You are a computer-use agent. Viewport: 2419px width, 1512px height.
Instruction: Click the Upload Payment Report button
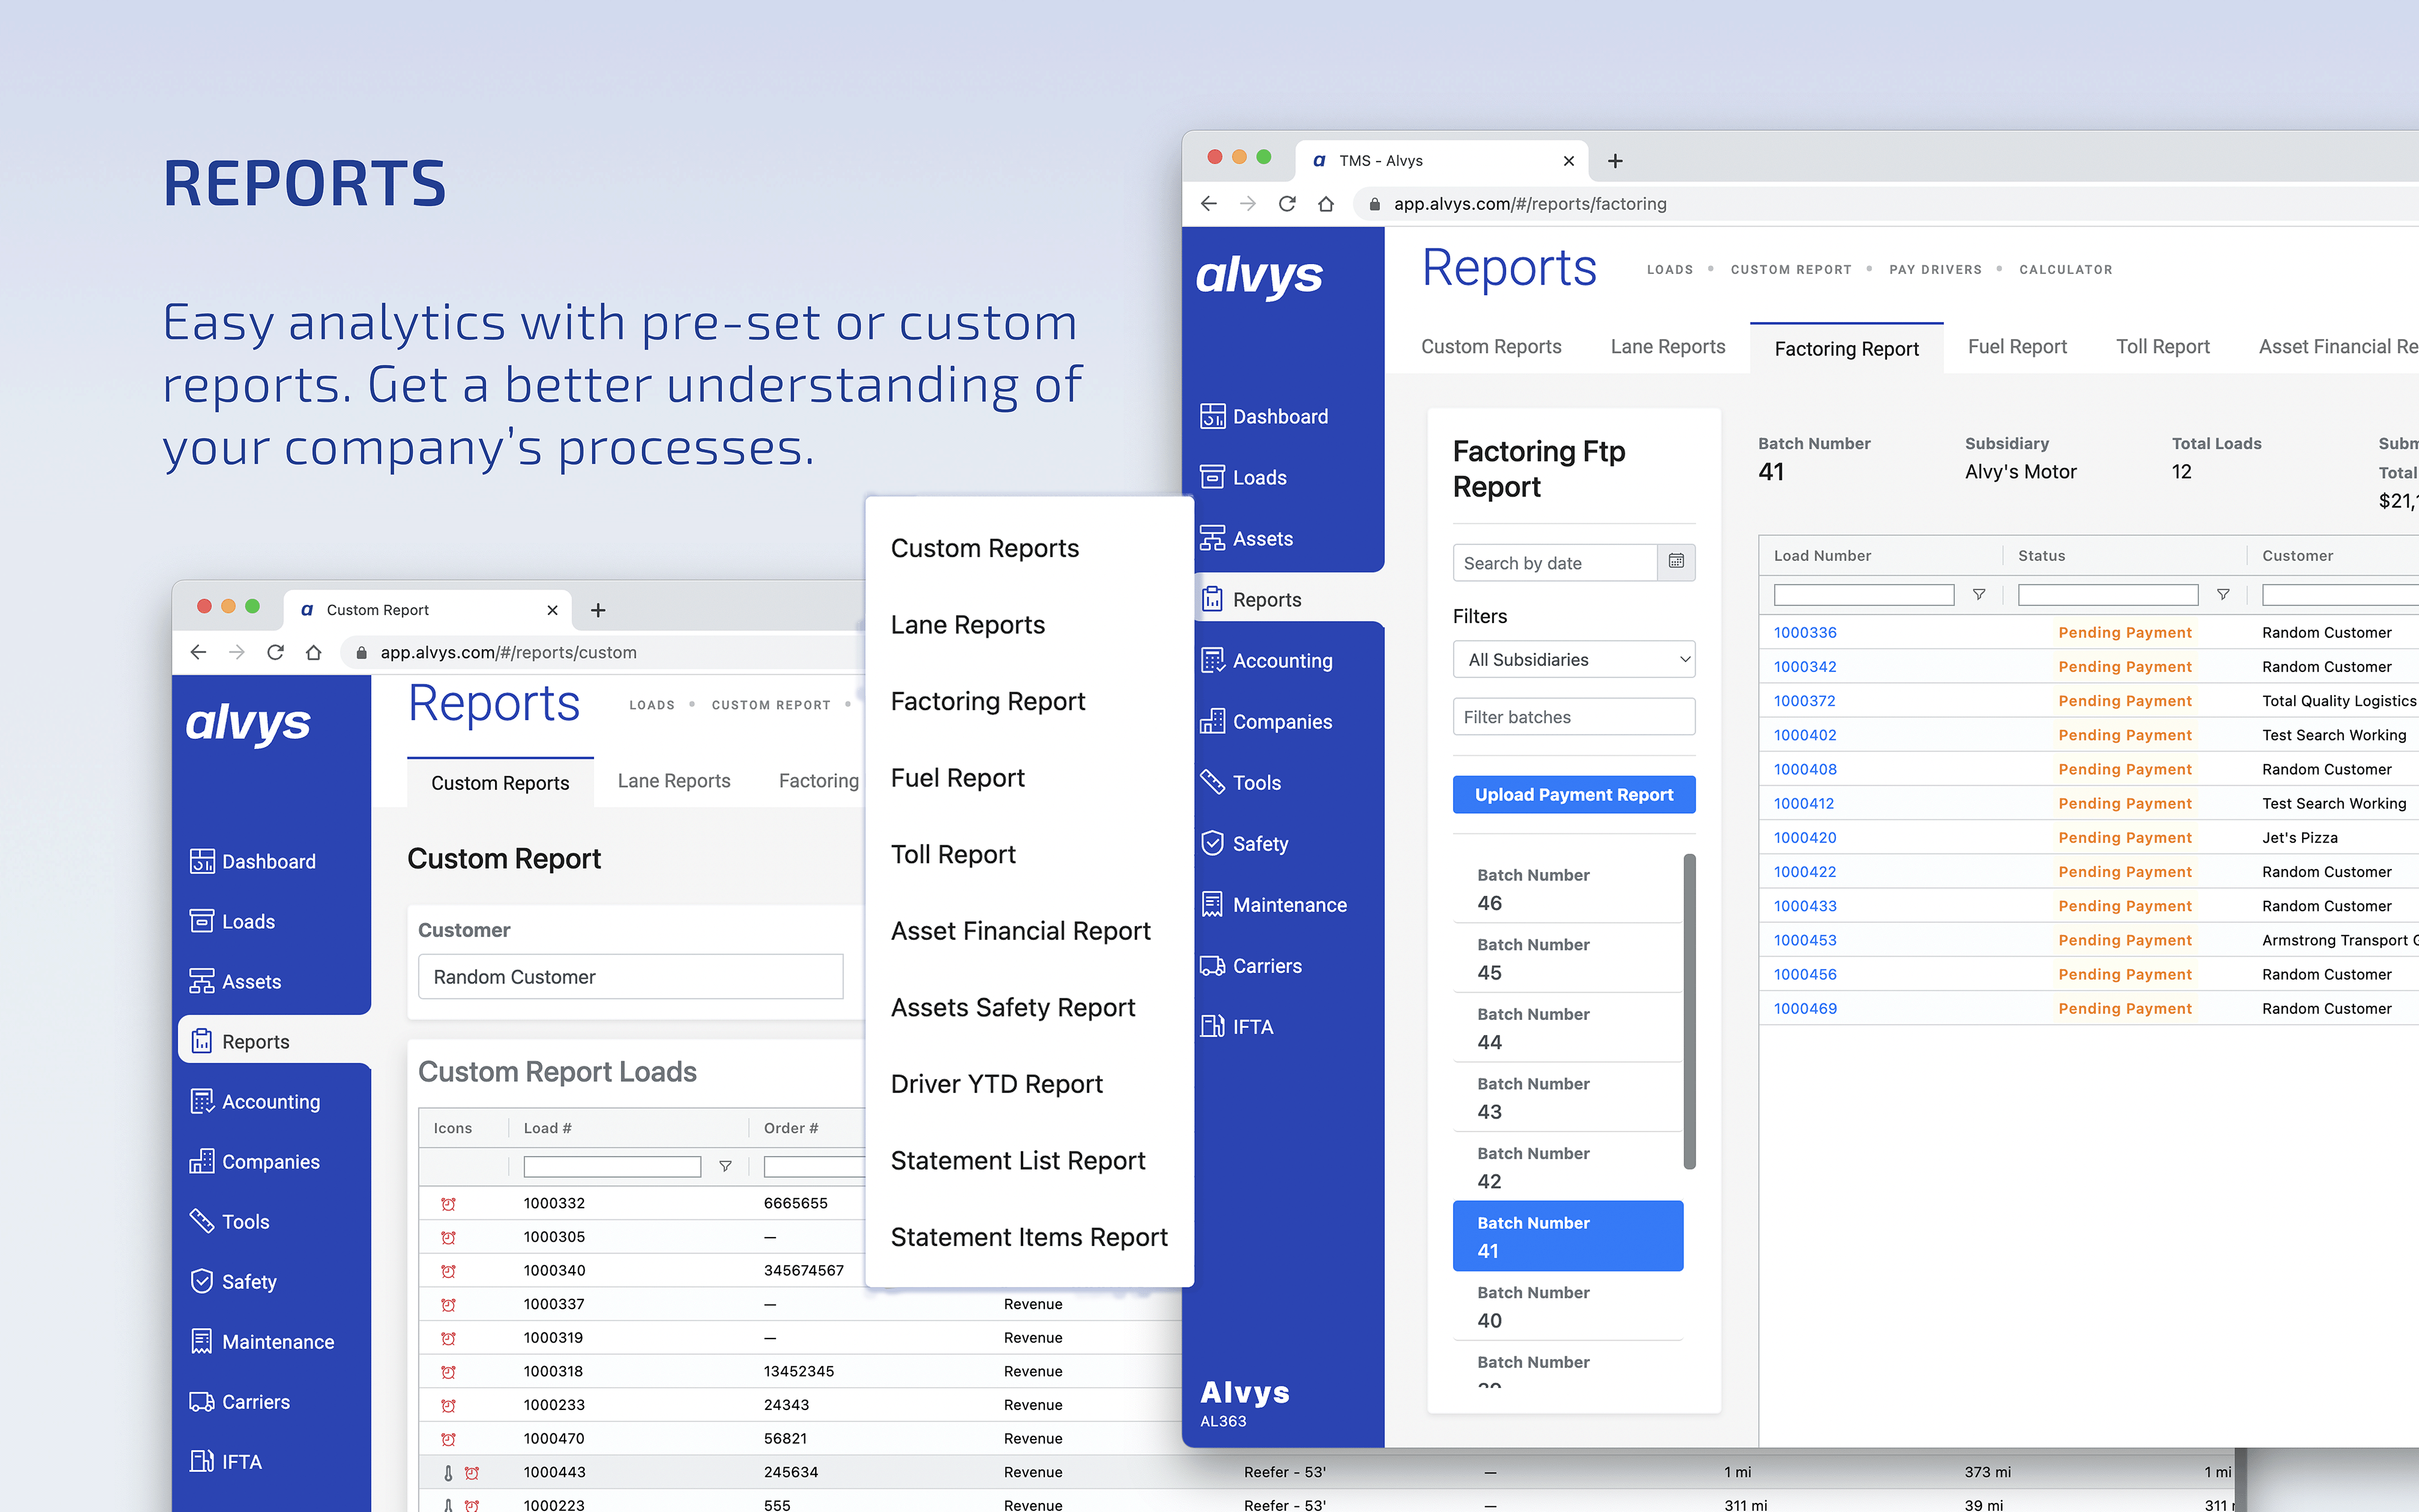1573,794
